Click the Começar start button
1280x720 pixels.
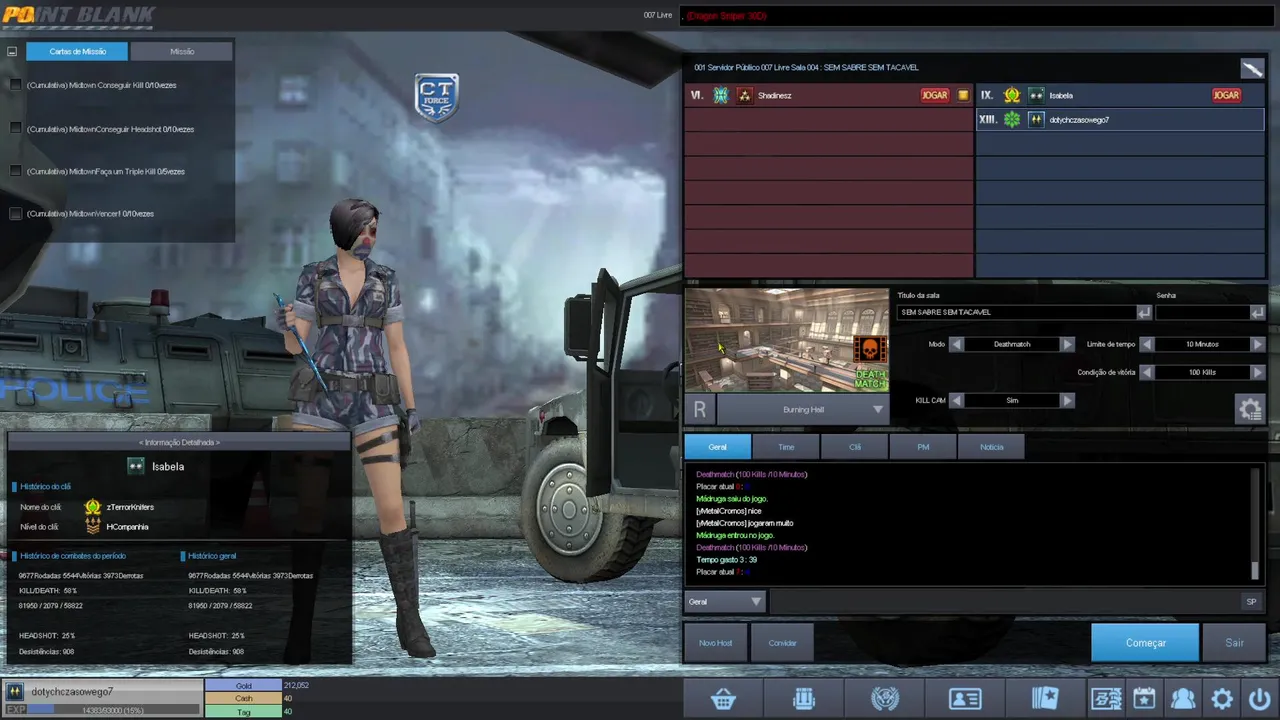1145,643
